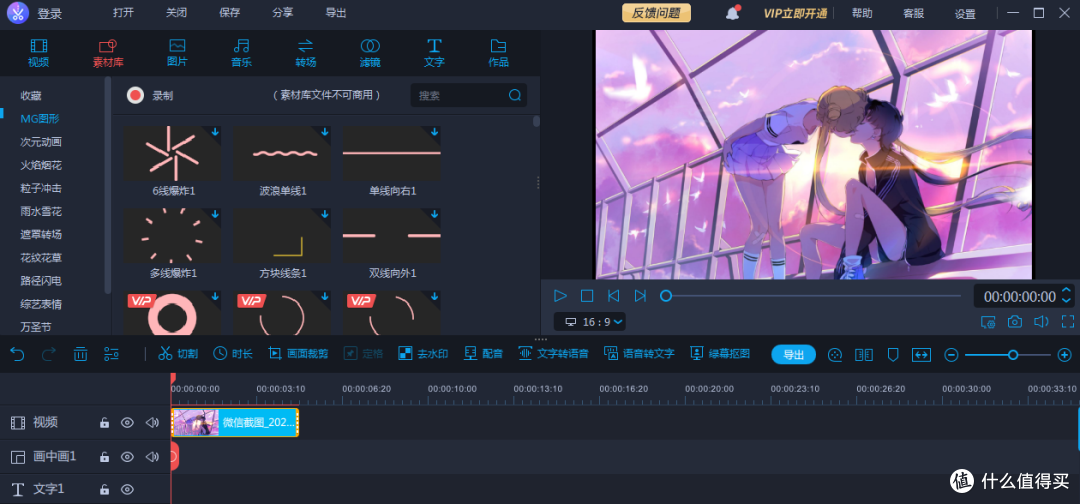Open the 视频 media tab
Viewport: 1080px width, 504px height.
point(39,53)
